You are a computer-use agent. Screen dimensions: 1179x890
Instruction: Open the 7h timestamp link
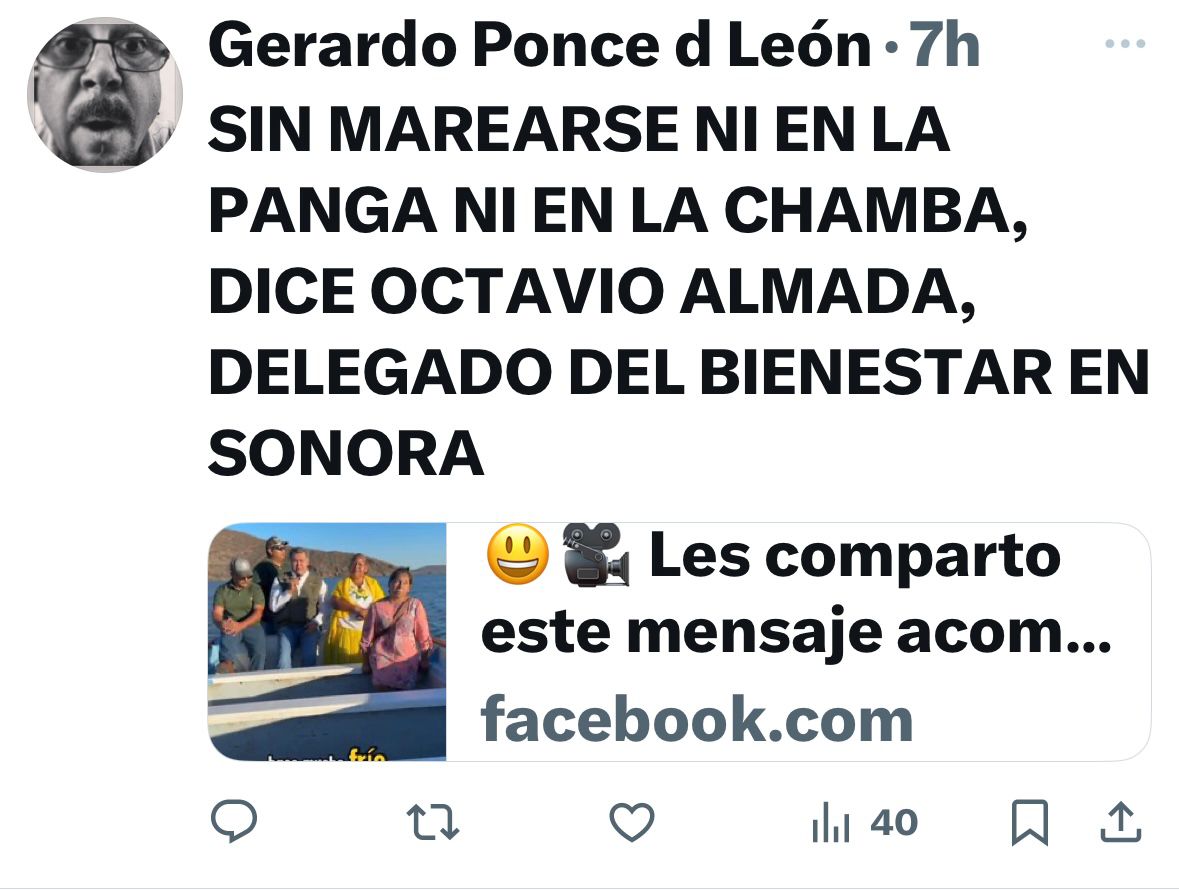tap(944, 46)
